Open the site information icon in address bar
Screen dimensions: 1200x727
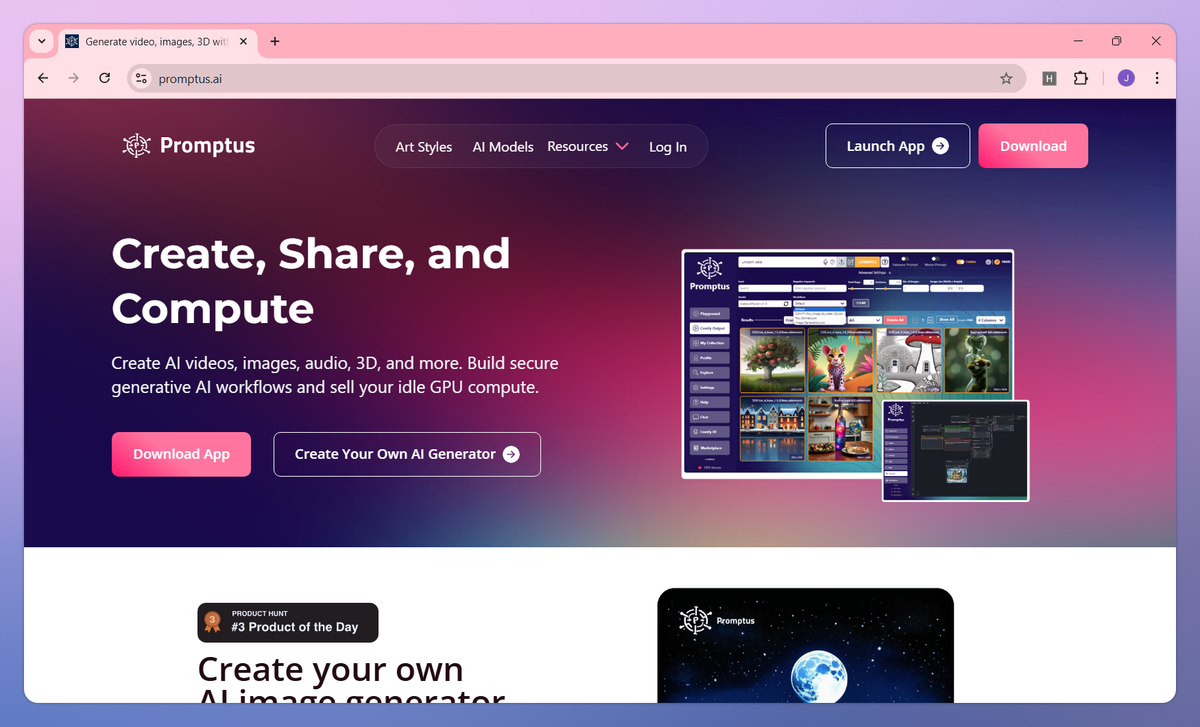pyautogui.click(x=141, y=78)
